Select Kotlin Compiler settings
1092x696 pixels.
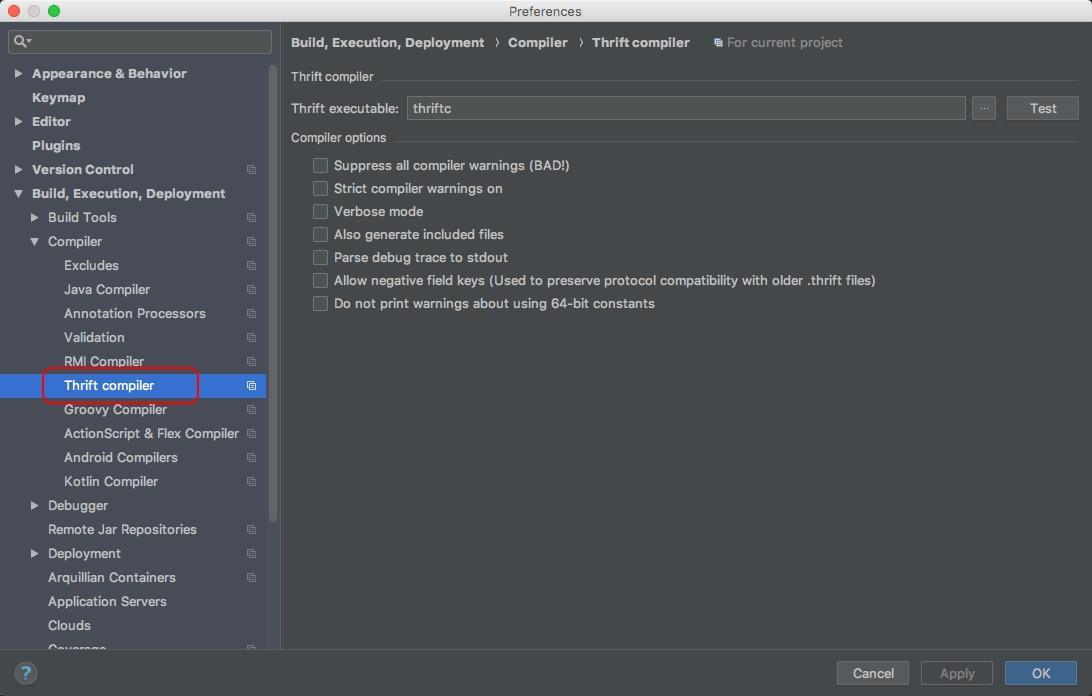(111, 481)
